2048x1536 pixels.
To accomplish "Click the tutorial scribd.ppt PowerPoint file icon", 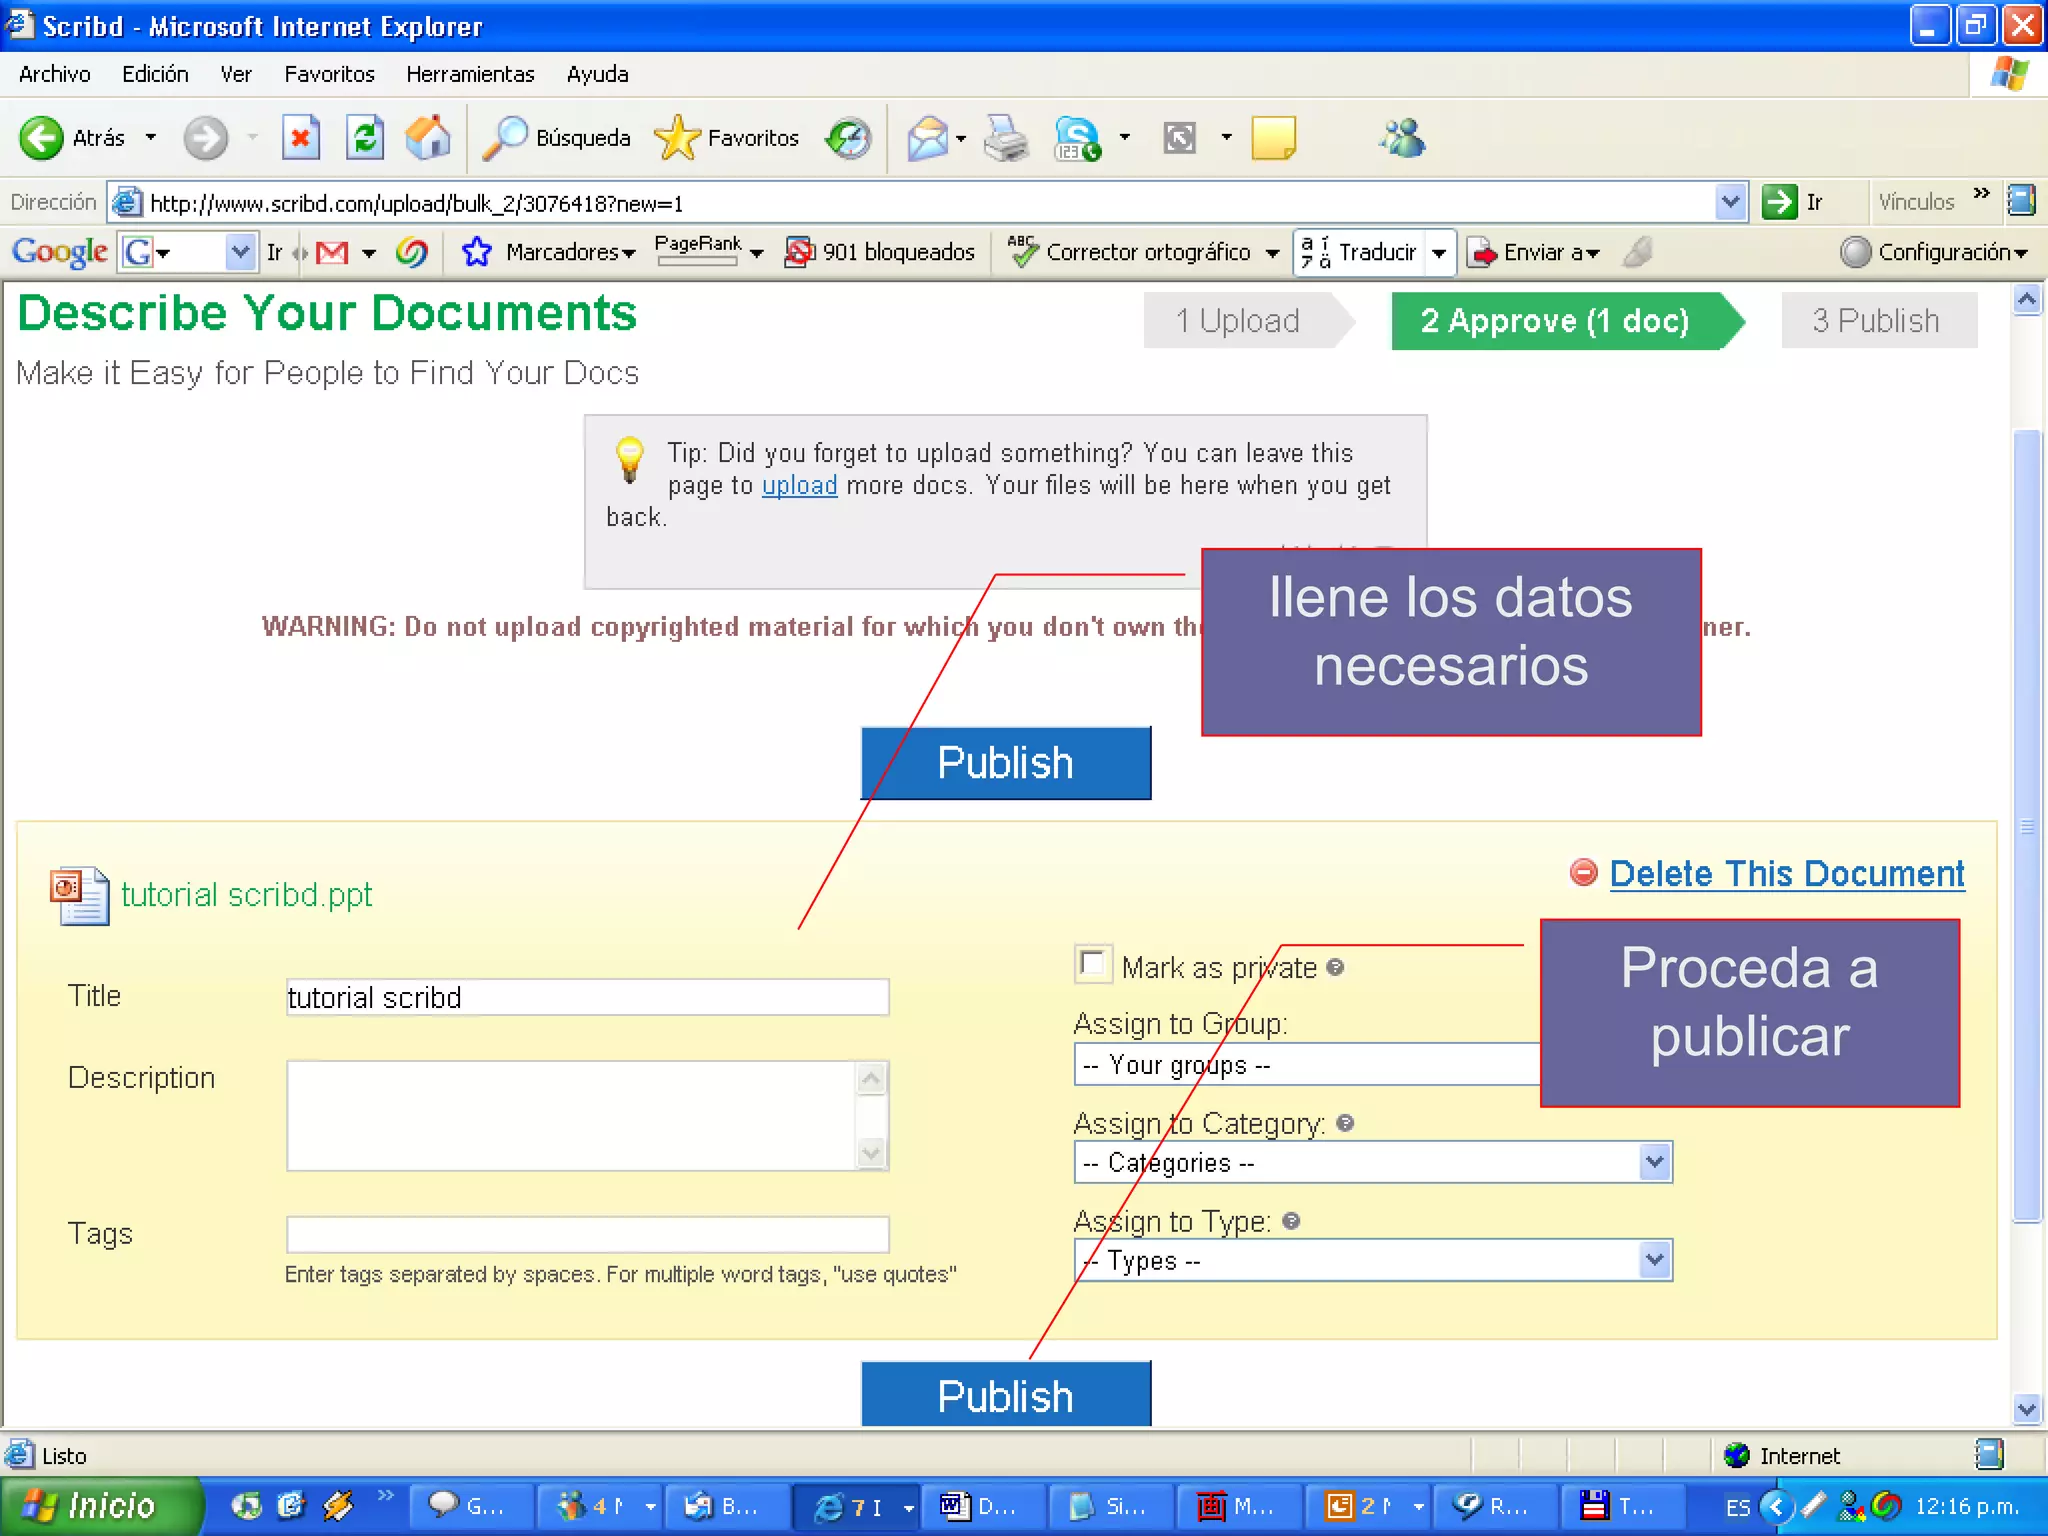I will point(79,895).
